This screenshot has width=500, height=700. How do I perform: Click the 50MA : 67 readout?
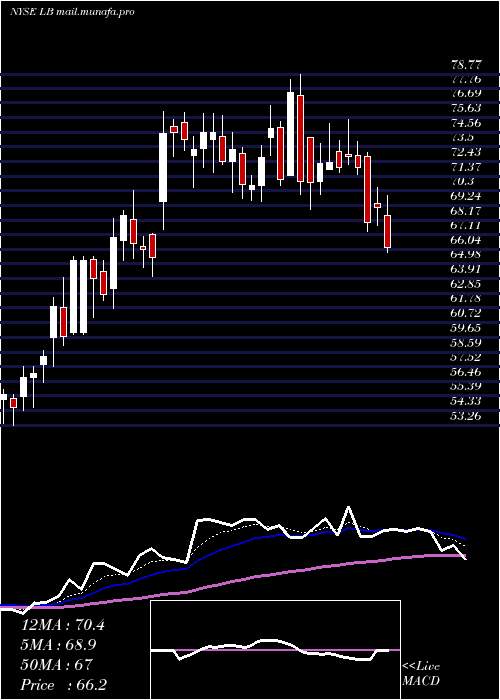(x=57, y=664)
